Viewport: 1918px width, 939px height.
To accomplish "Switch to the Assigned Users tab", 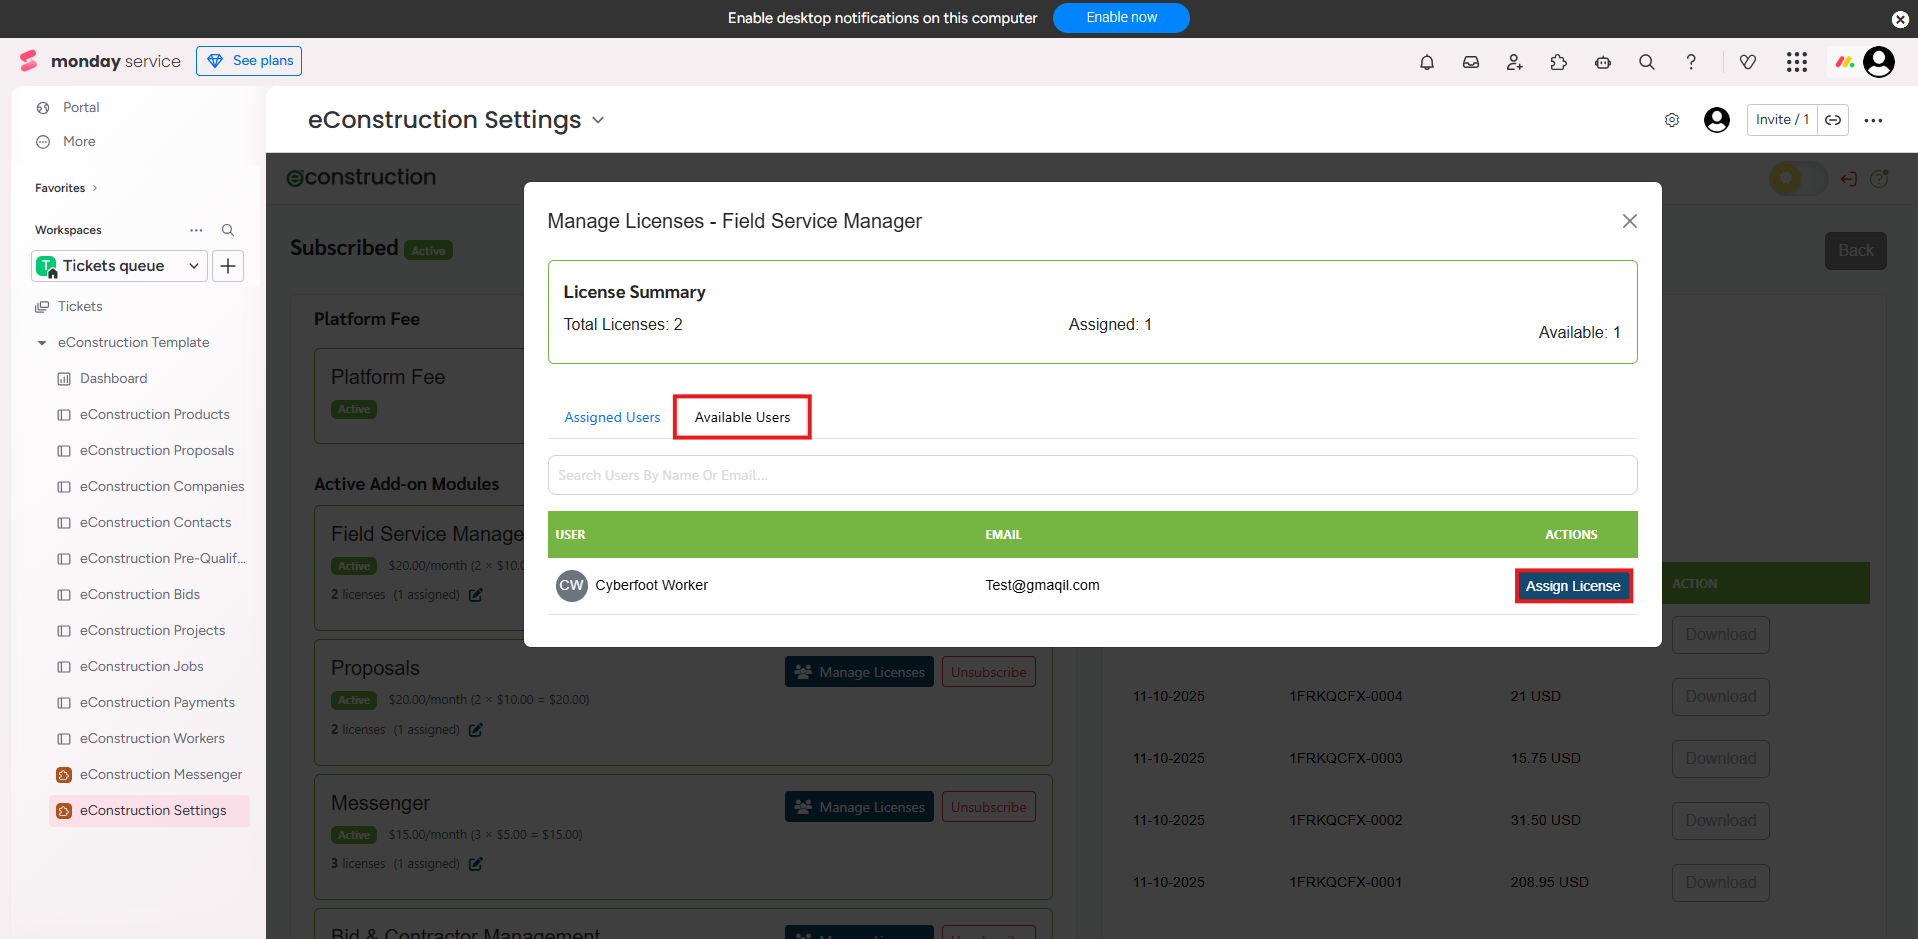I will (612, 417).
